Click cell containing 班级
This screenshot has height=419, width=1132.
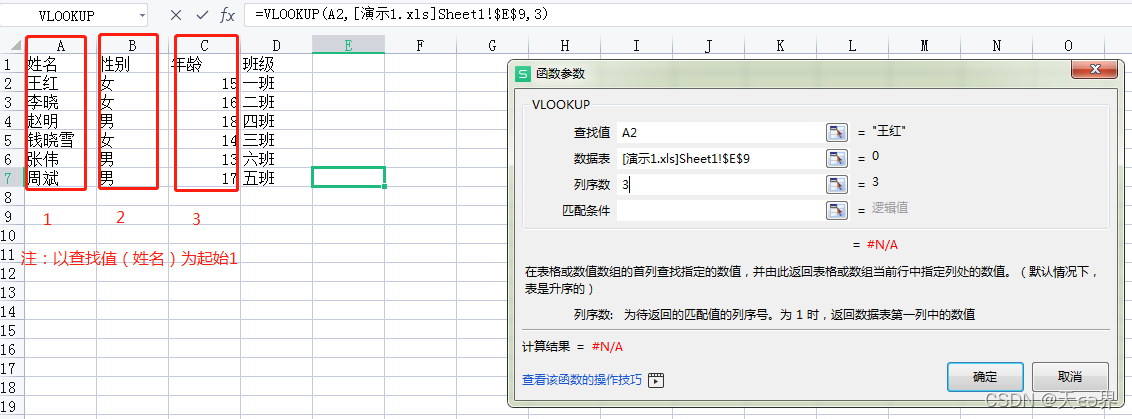[277, 64]
